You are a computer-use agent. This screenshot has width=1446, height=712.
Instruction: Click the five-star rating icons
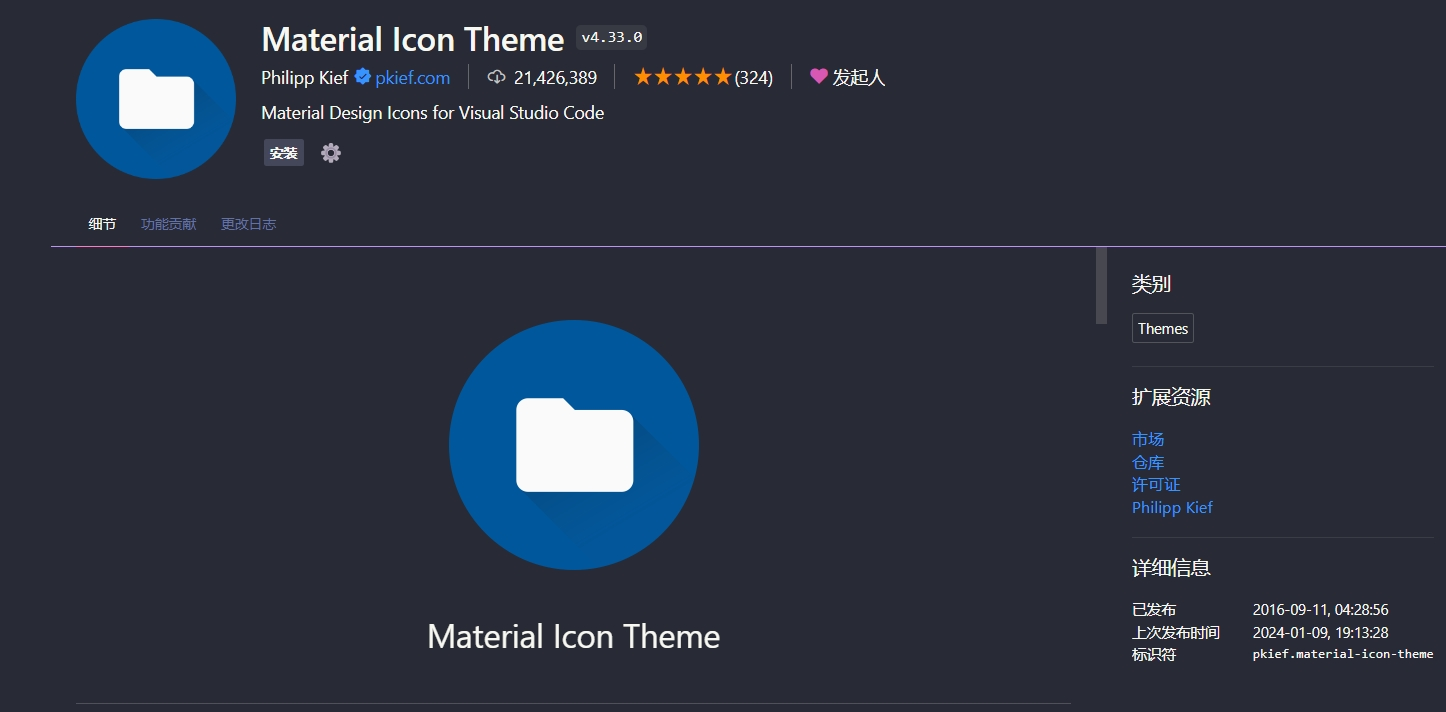[x=682, y=77]
